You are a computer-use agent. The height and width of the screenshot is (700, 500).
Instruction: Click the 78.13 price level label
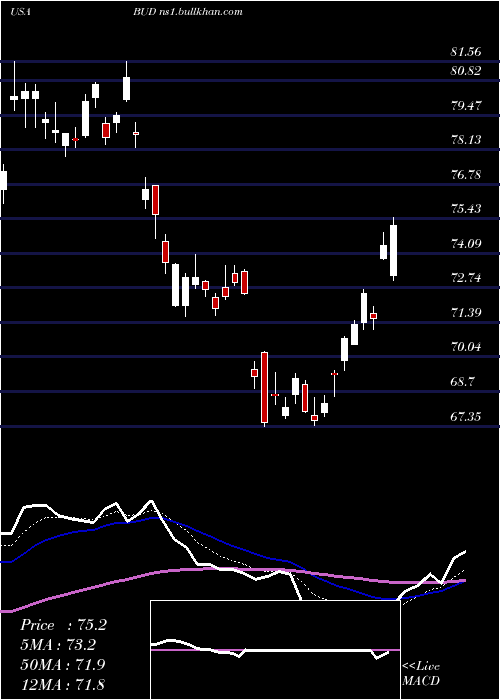tap(466, 140)
